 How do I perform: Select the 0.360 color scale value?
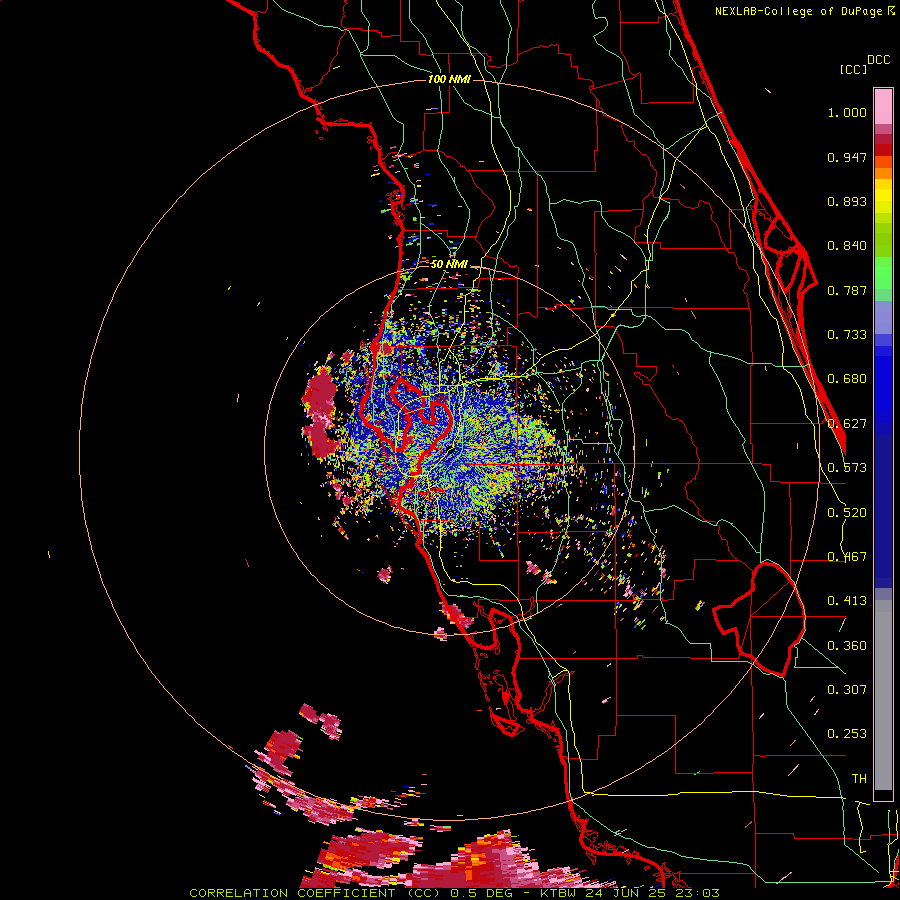[x=847, y=646]
